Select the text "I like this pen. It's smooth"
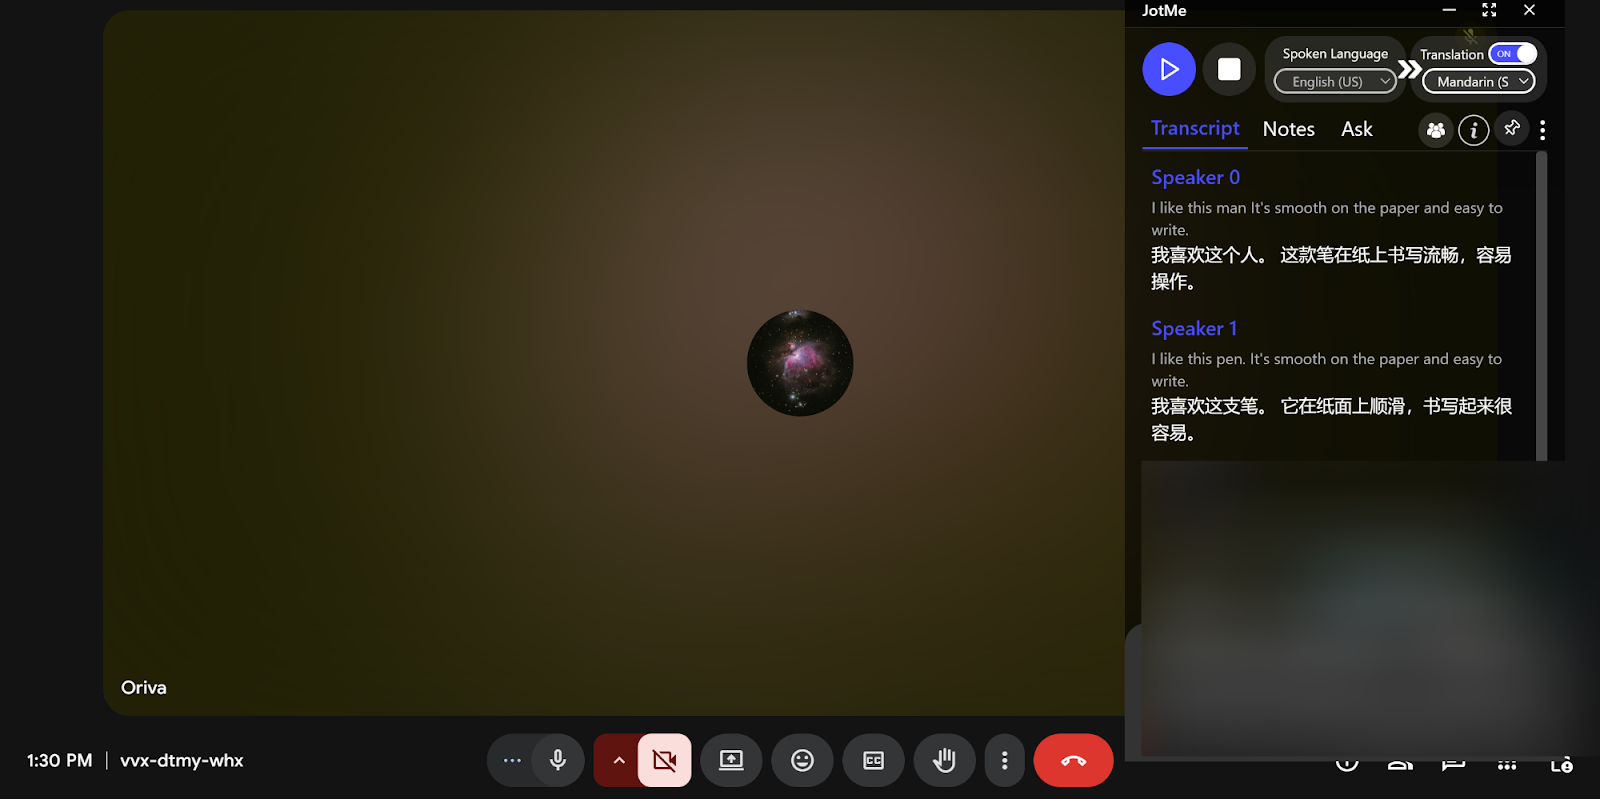 pyautogui.click(x=1238, y=359)
